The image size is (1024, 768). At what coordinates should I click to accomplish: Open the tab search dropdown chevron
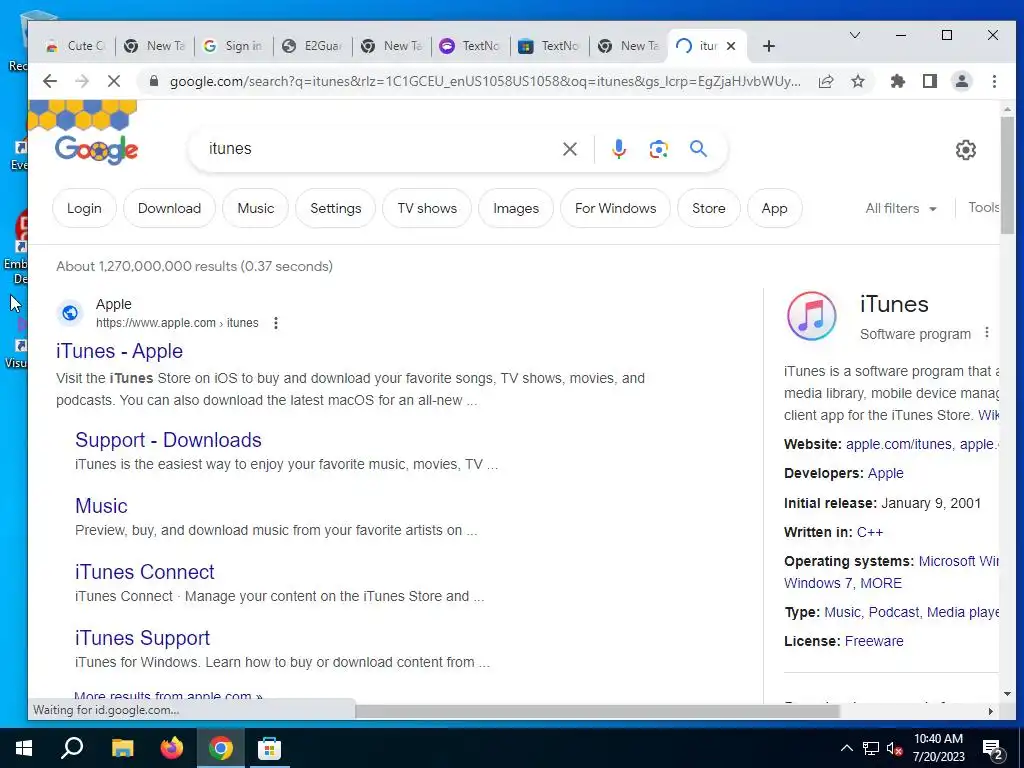(x=854, y=35)
